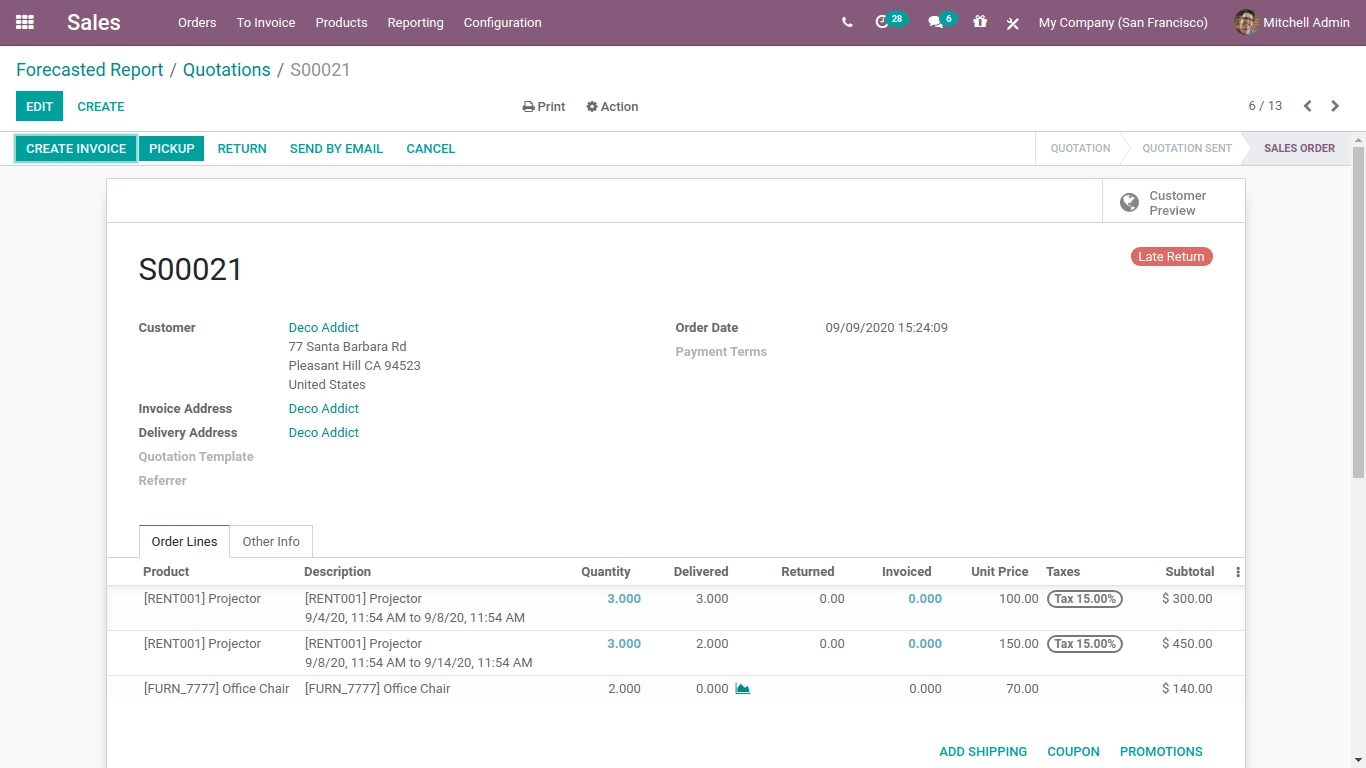The image size is (1366, 768).
Task: Open the Reporting menu
Action: [x=415, y=22]
